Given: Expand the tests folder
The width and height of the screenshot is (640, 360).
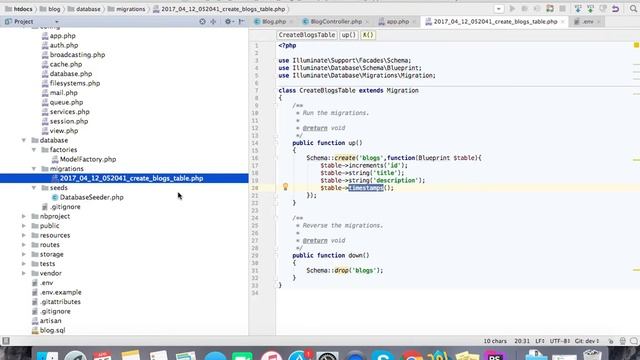Looking at the screenshot, I should [24, 264].
